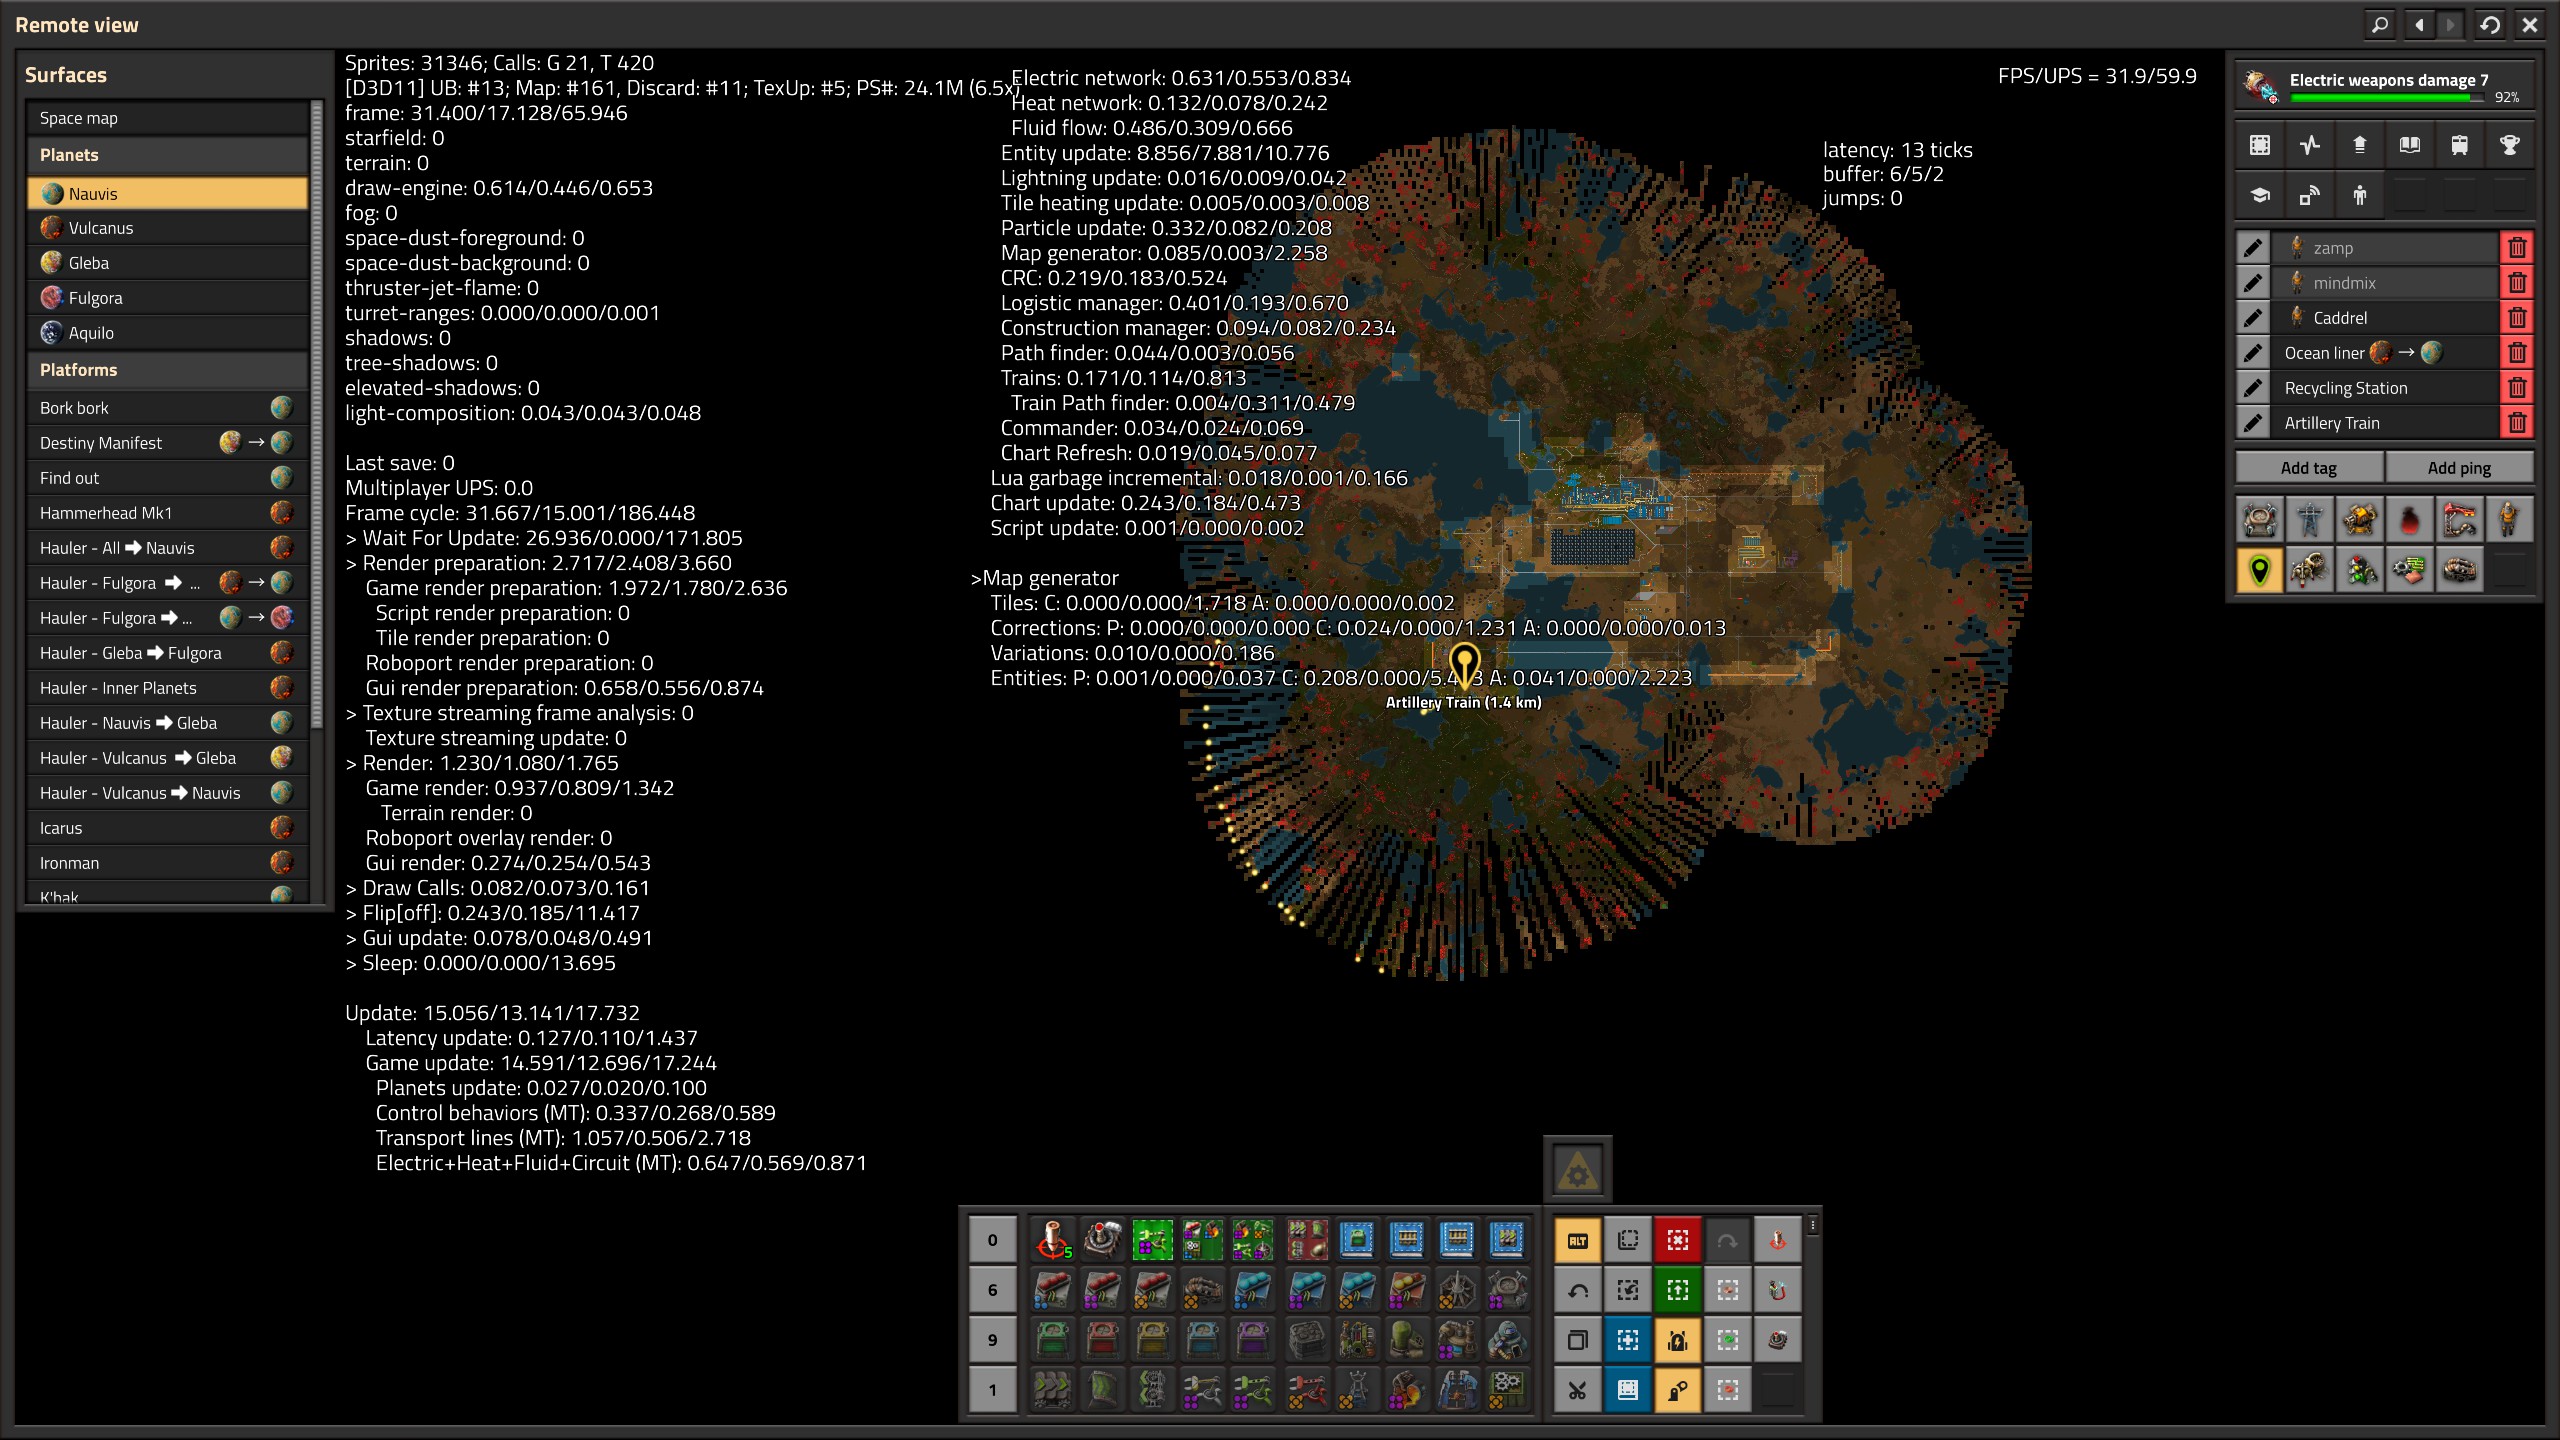
Task: Choose the blue new blueprint tool
Action: click(1628, 1340)
